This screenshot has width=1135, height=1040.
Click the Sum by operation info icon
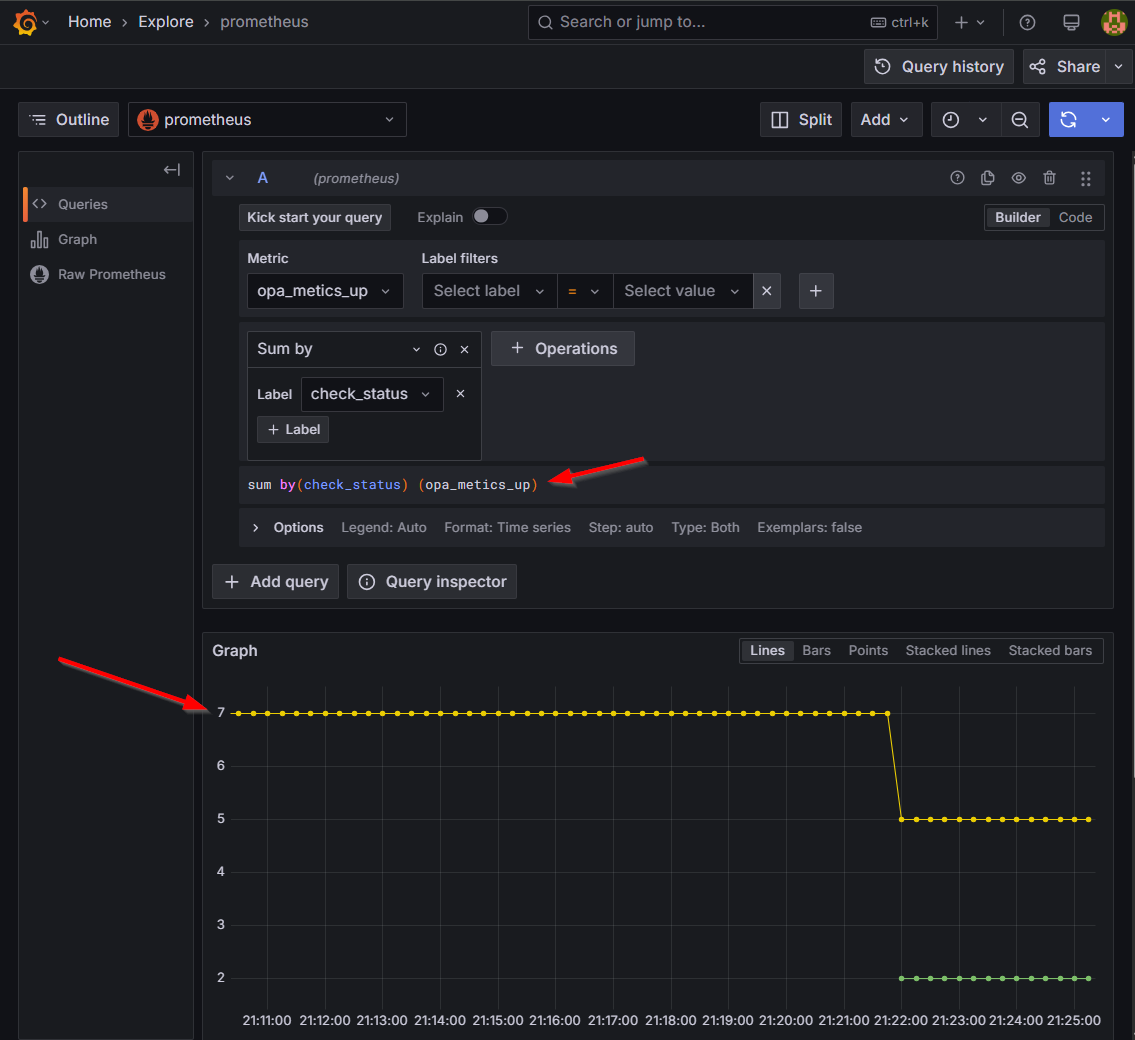[x=440, y=349]
